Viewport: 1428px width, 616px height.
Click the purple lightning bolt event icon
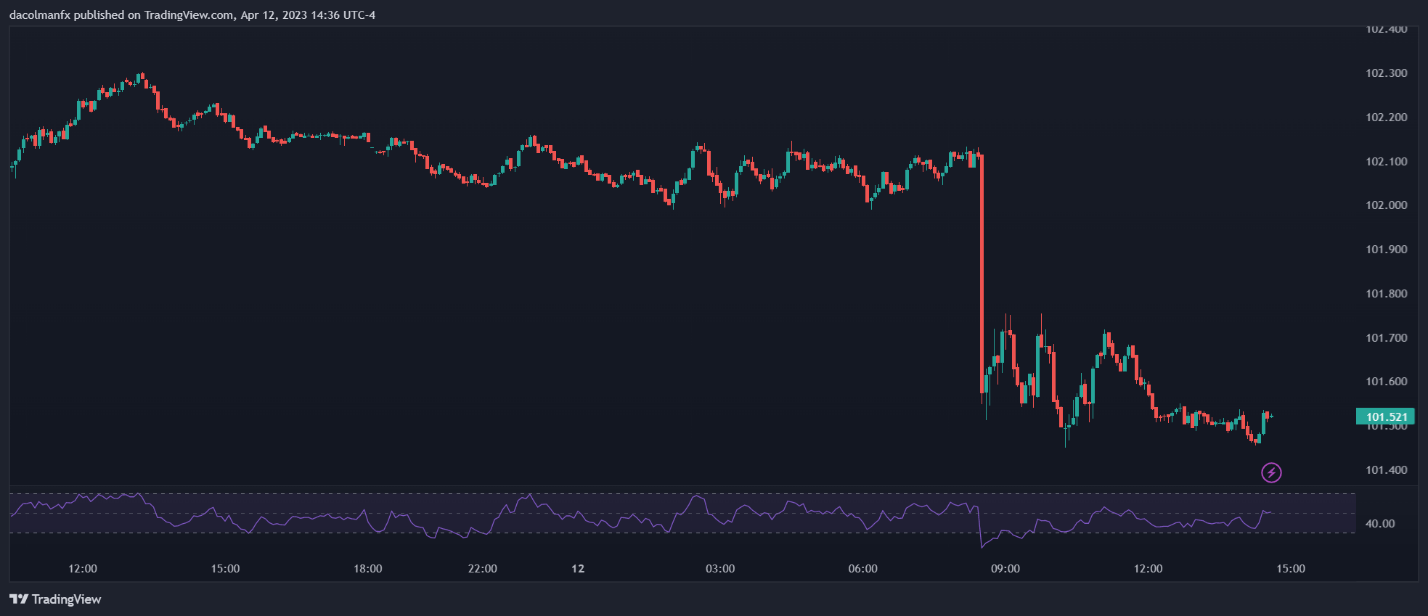click(1271, 472)
